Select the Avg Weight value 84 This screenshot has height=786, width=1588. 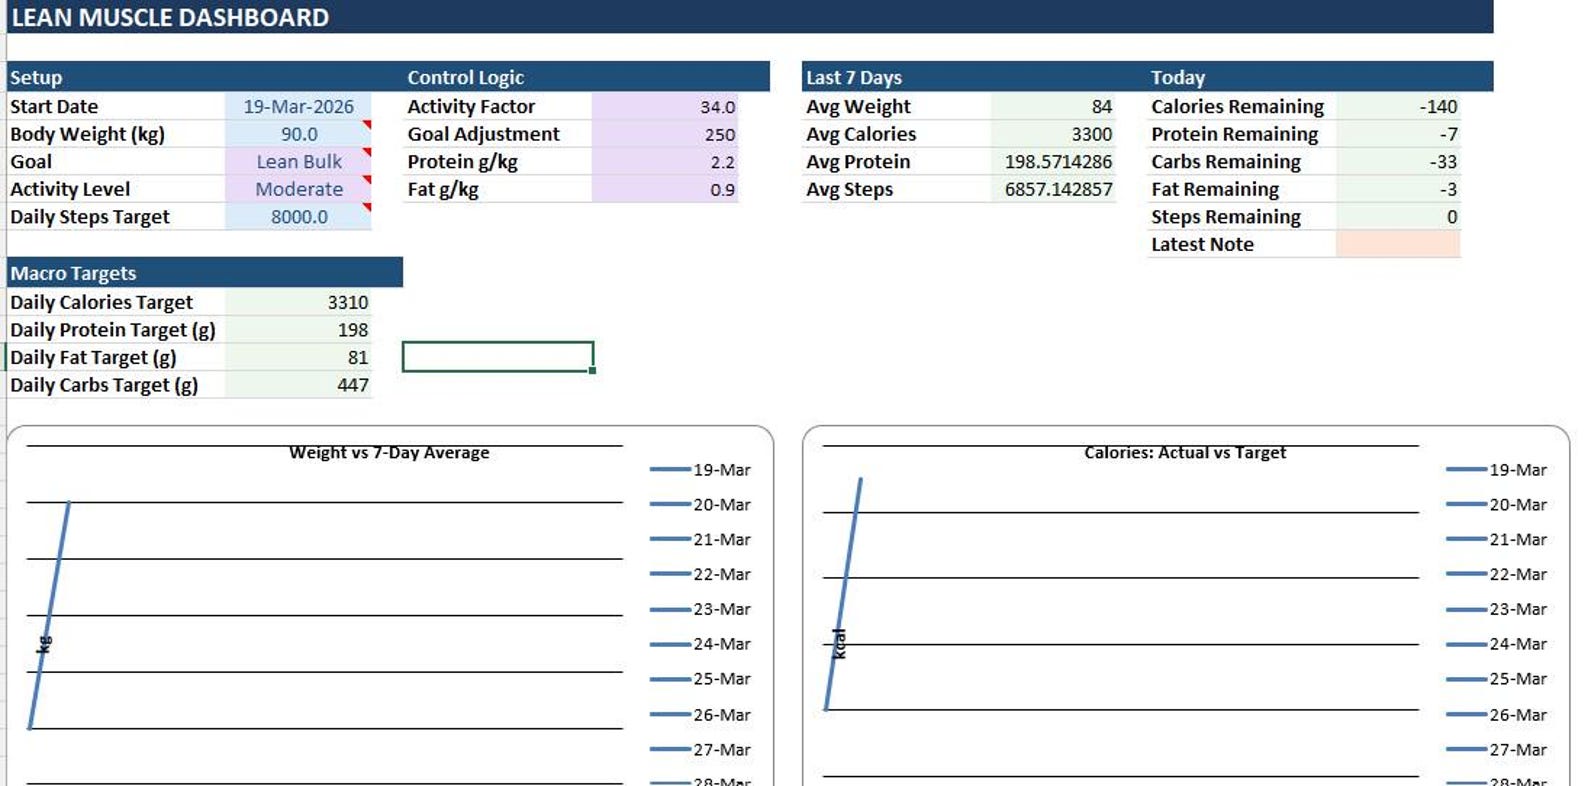(1053, 106)
